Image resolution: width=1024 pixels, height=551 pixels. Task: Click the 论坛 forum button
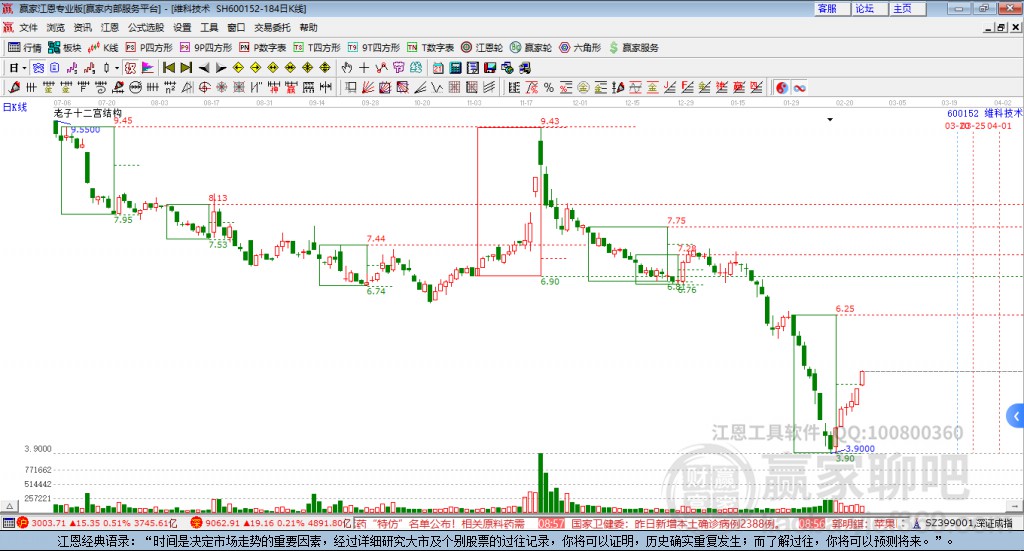864,8
